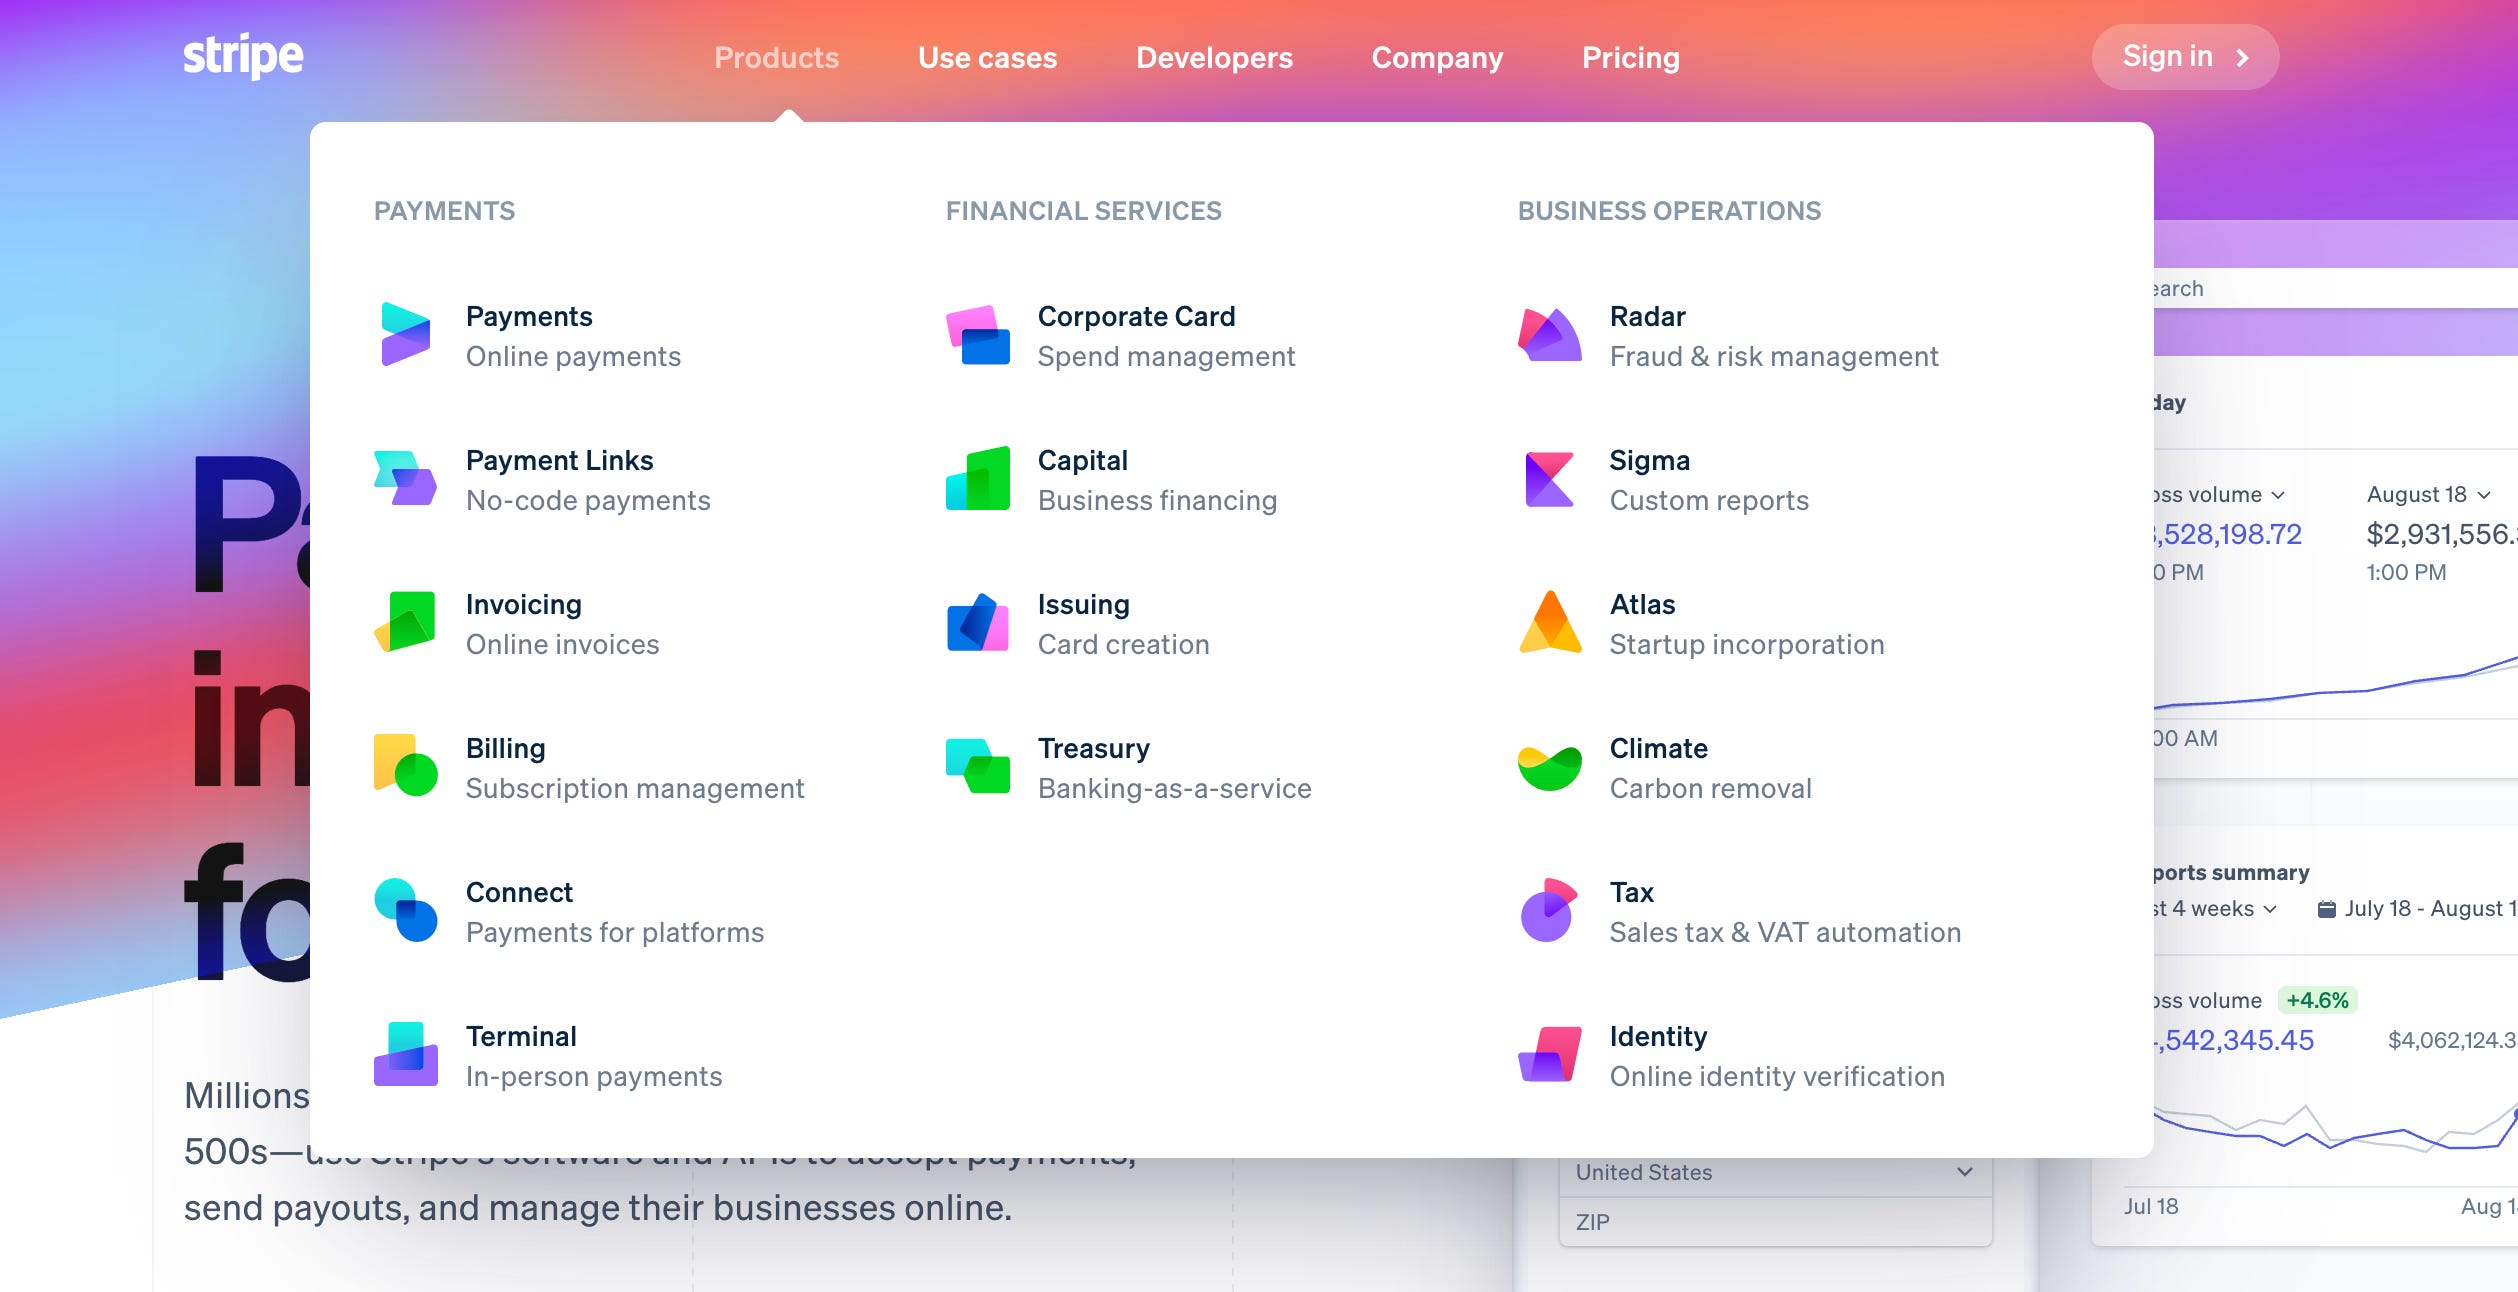Image resolution: width=2518 pixels, height=1292 pixels.
Task: Click the ZIP input field
Action: 1774,1222
